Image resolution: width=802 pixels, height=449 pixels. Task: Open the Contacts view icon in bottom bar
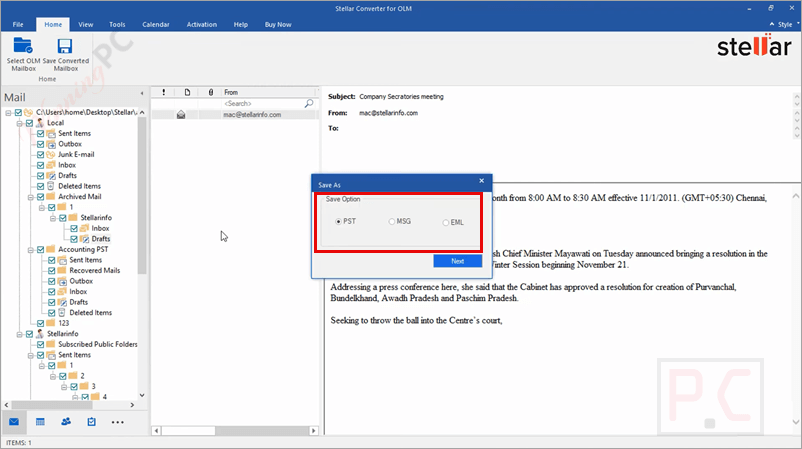[x=66, y=422]
